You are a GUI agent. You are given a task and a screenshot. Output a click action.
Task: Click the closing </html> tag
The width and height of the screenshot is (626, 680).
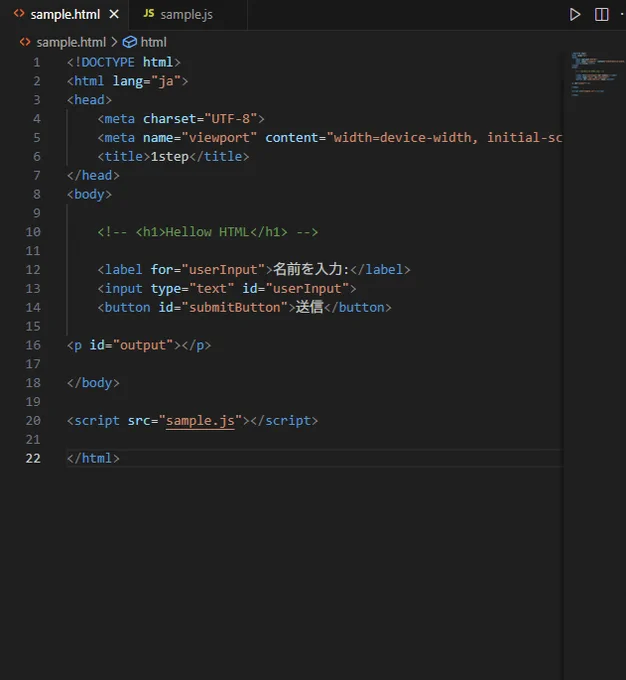point(93,458)
